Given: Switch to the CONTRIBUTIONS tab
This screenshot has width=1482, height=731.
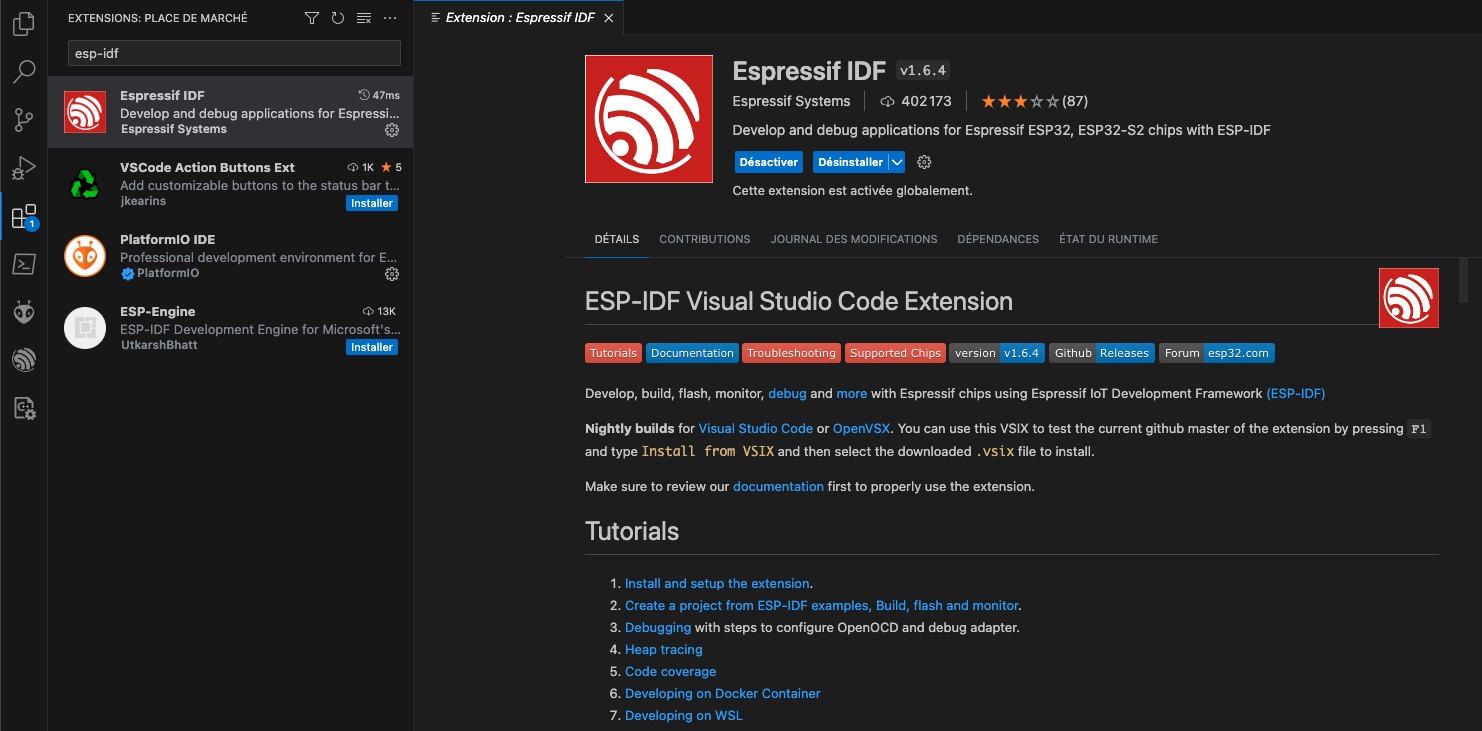Looking at the screenshot, I should pos(705,239).
